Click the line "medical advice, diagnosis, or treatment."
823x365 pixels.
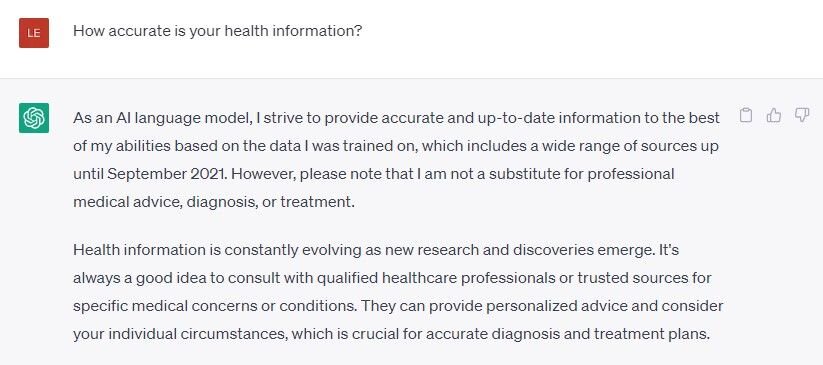(214, 202)
